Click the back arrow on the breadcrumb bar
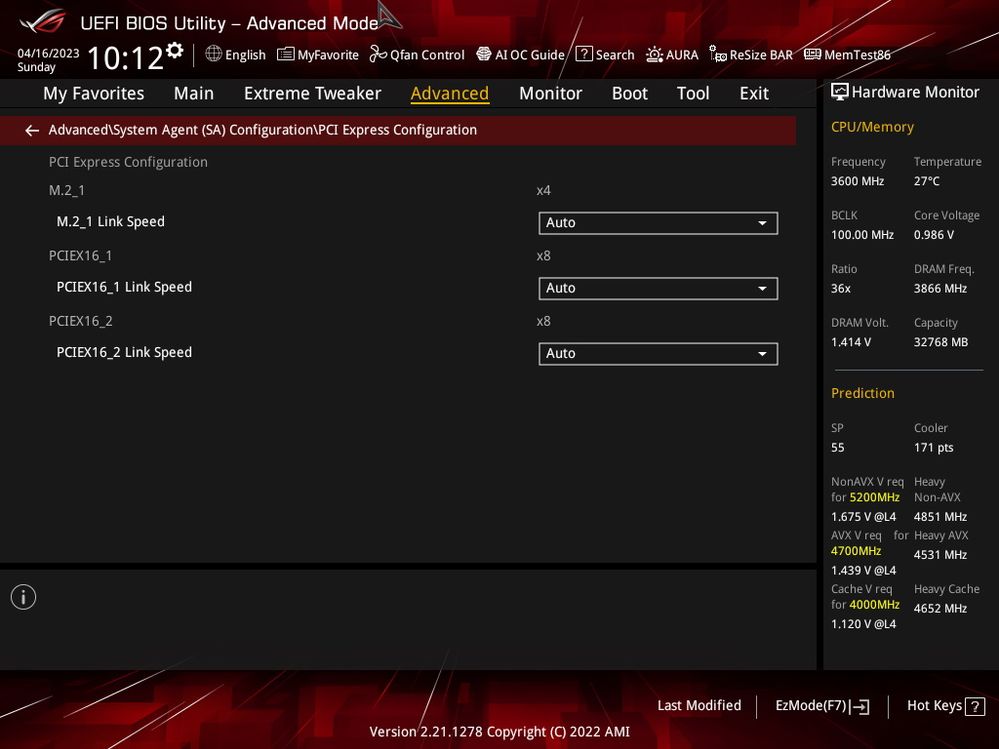The image size is (999, 749). (x=31, y=130)
